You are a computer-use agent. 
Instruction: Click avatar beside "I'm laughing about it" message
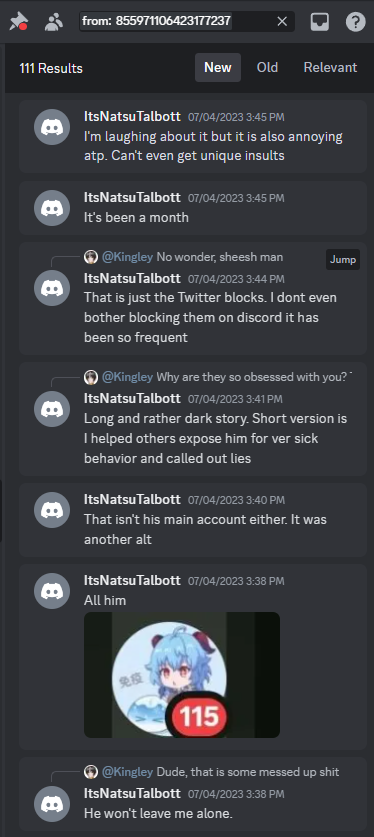(x=52, y=127)
